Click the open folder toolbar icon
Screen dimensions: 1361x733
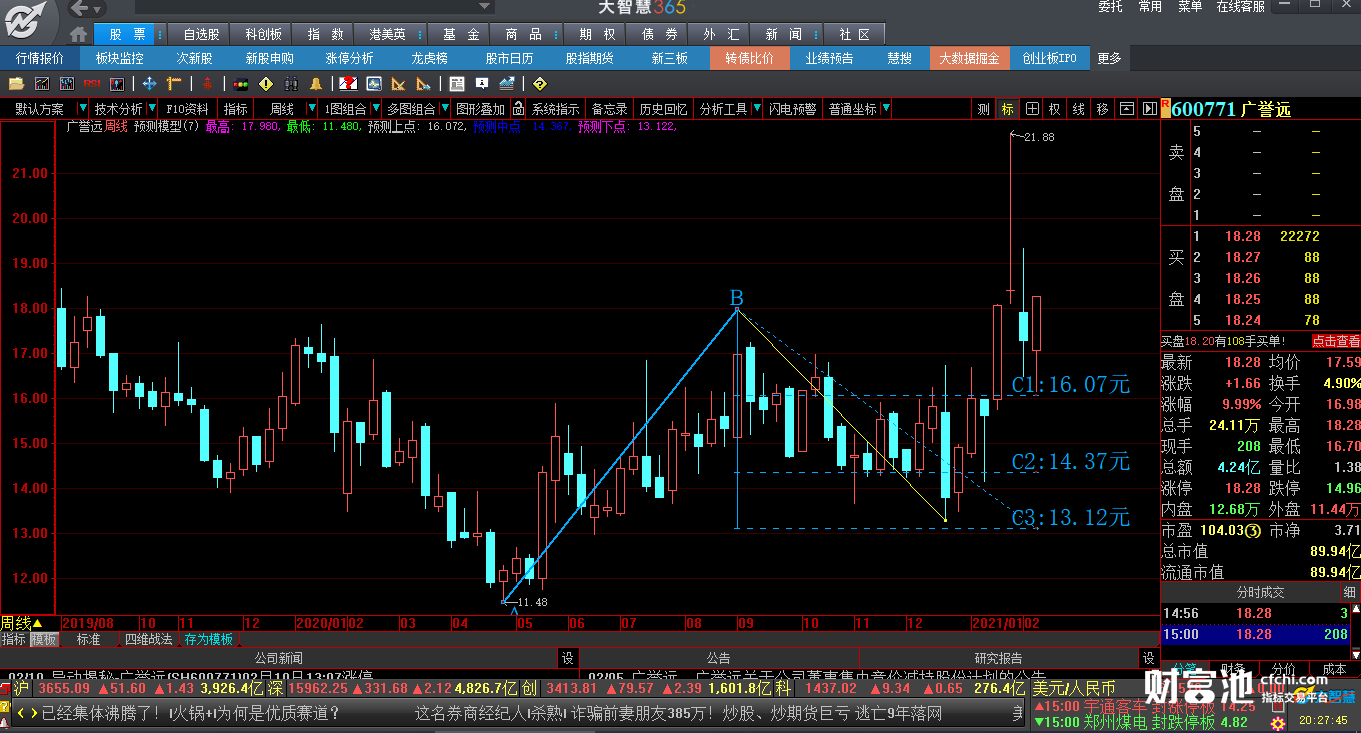pyautogui.click(x=16, y=84)
